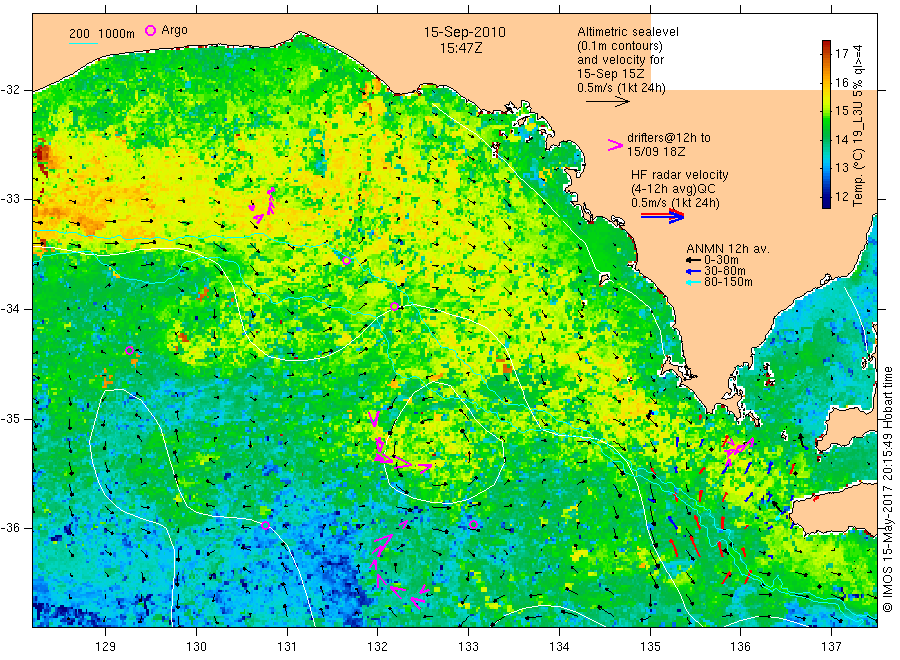
Task: Click the '0-30m' depth label
Action: [721, 261]
